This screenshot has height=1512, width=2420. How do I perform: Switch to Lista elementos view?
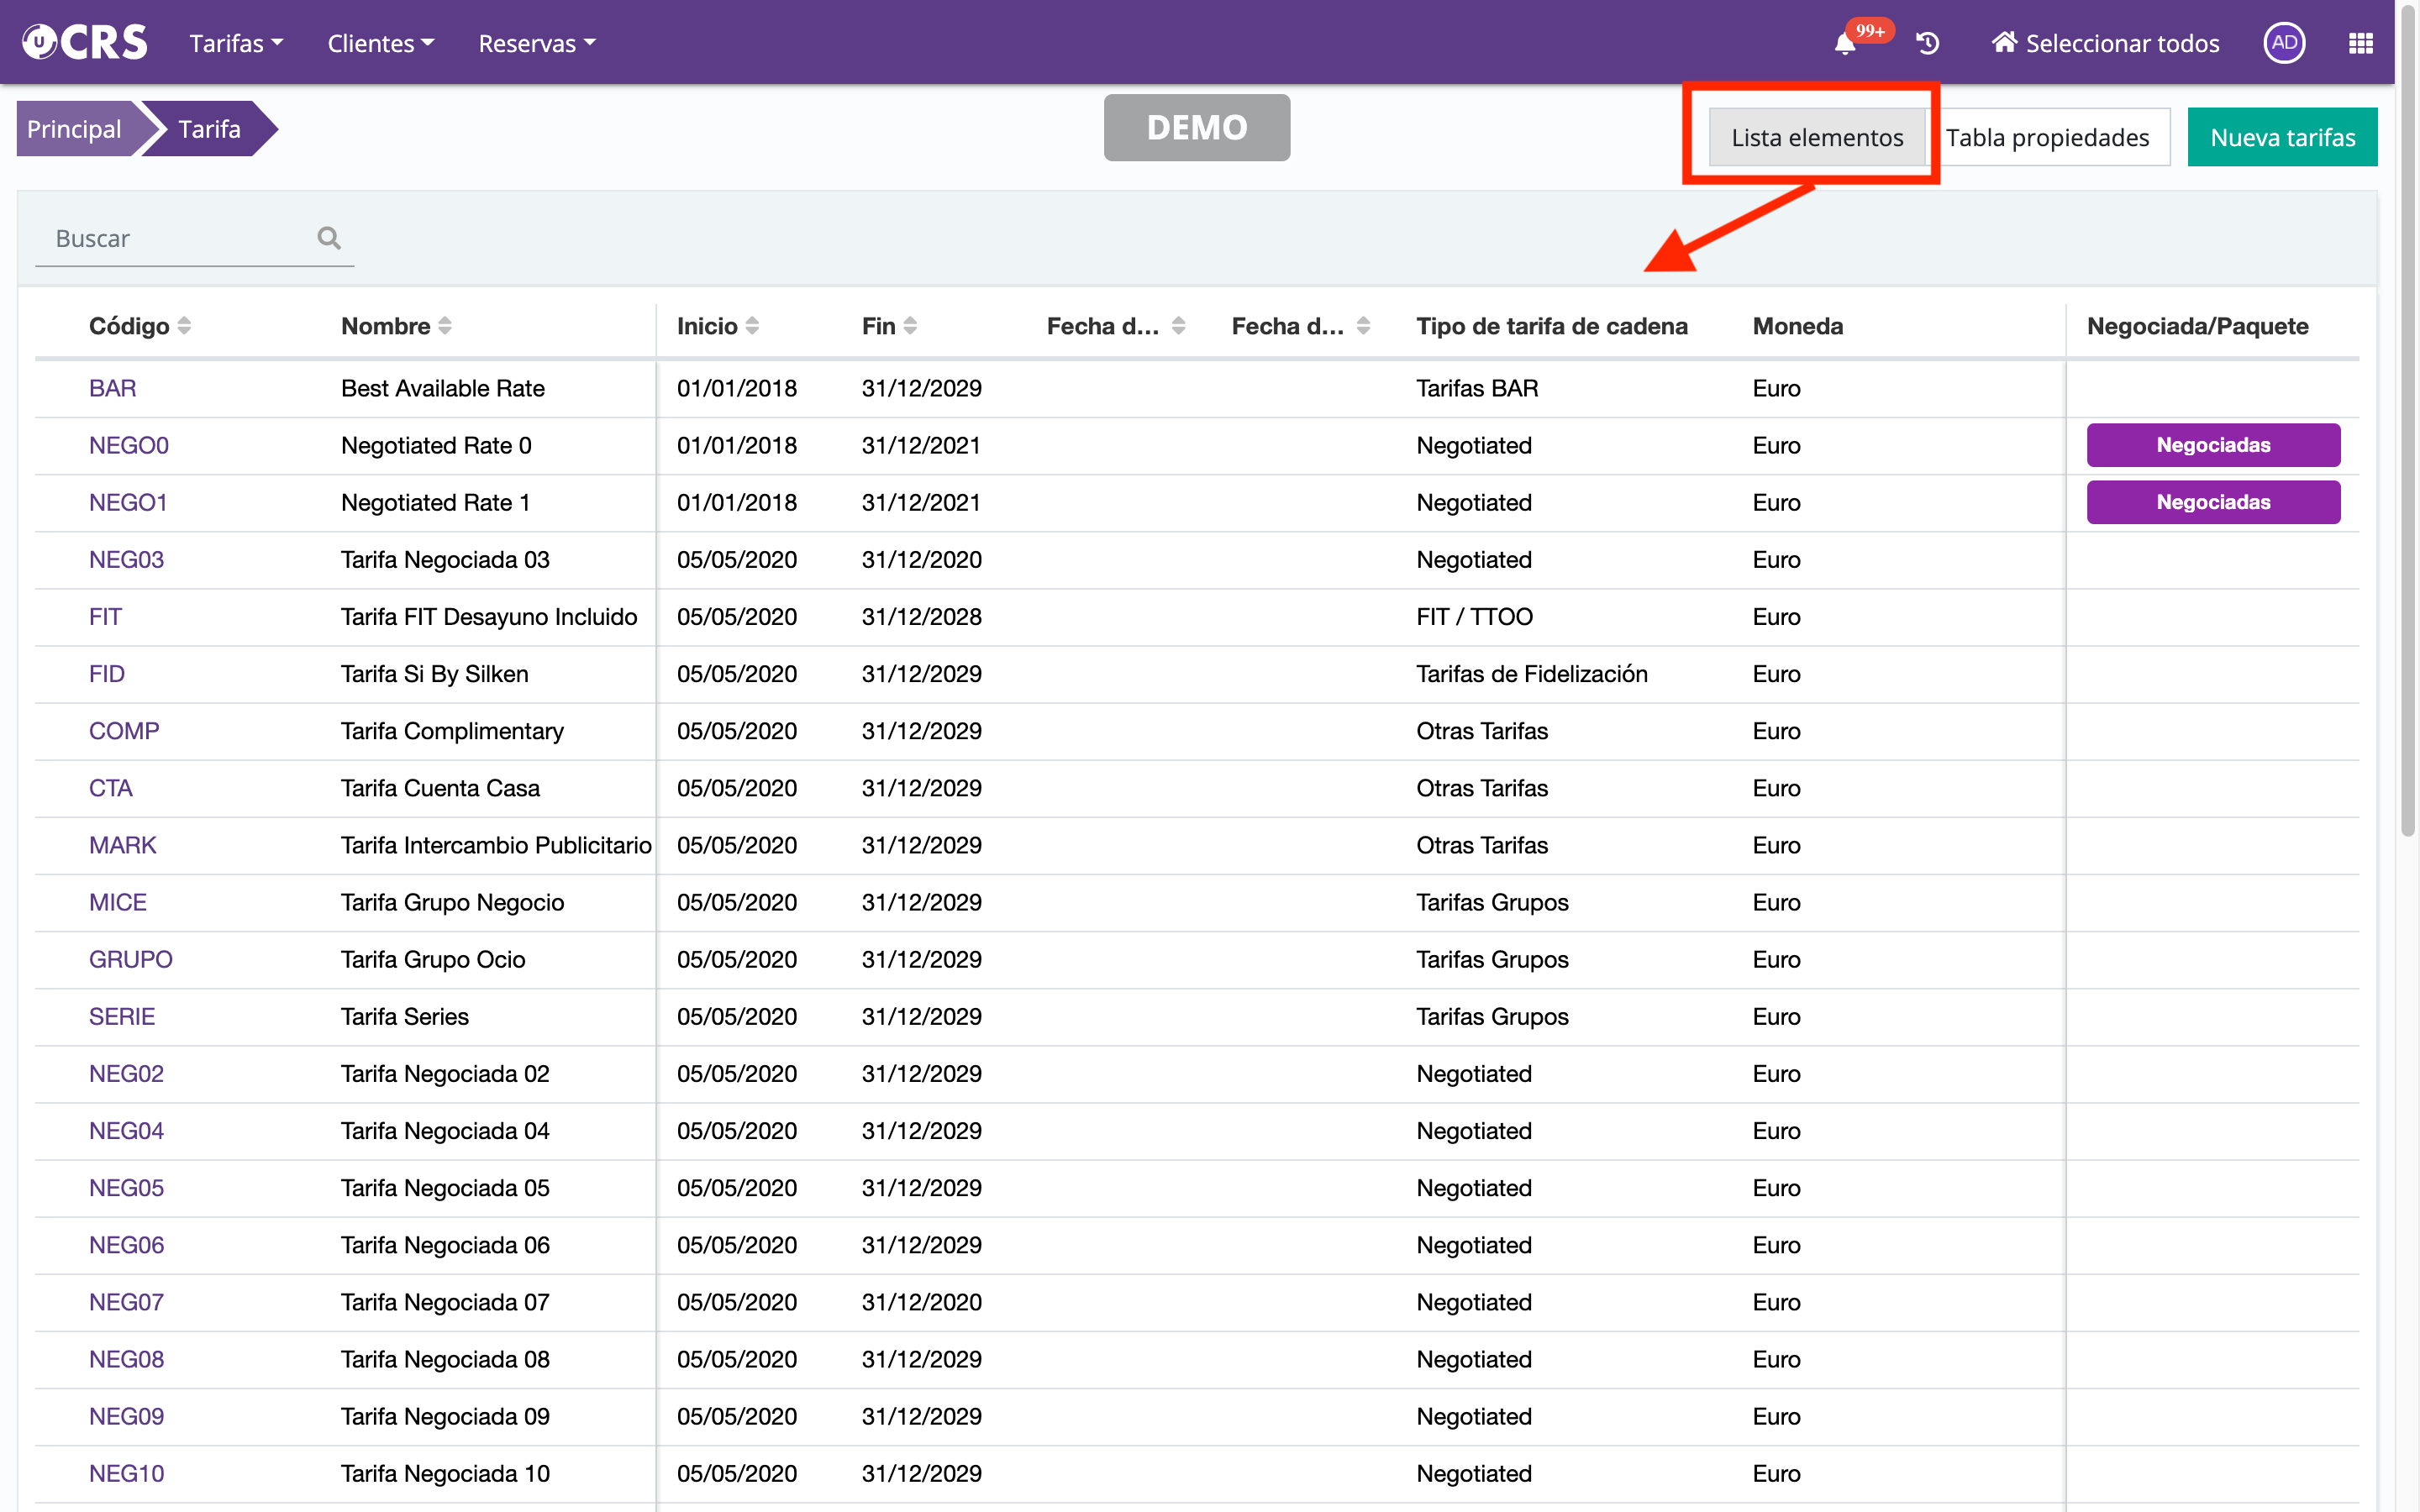(x=1816, y=137)
